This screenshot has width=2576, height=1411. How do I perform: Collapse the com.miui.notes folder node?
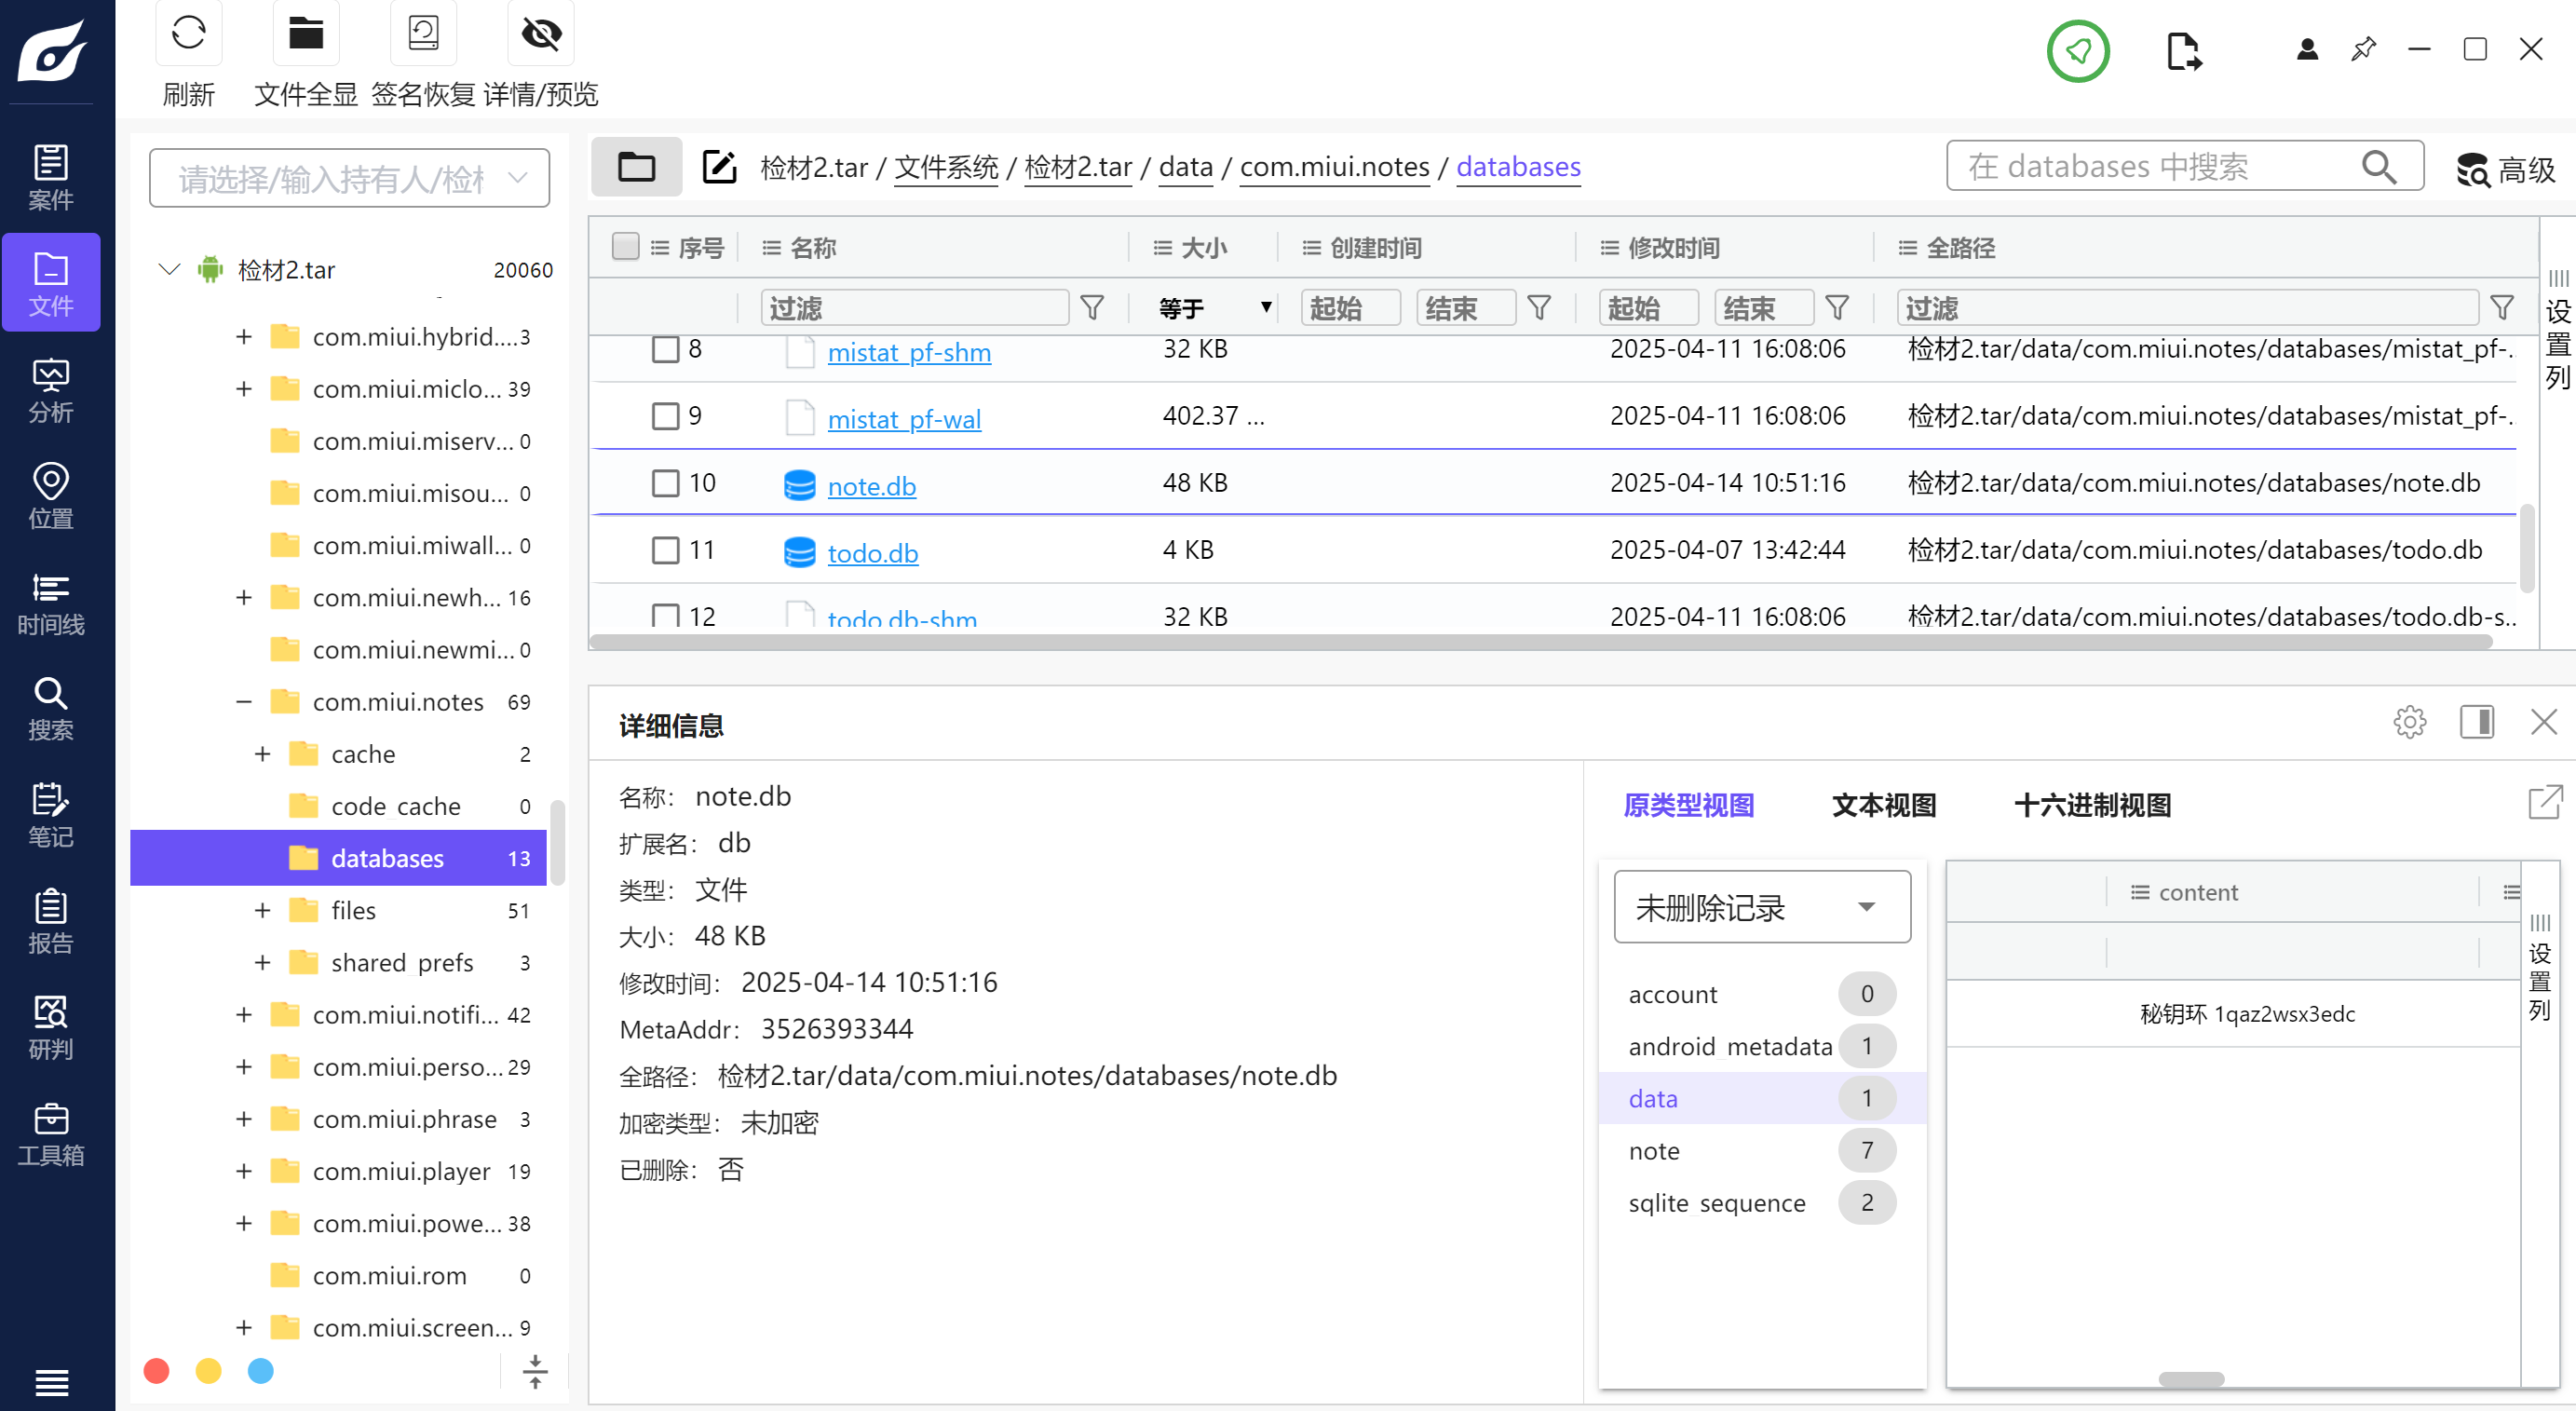243,702
